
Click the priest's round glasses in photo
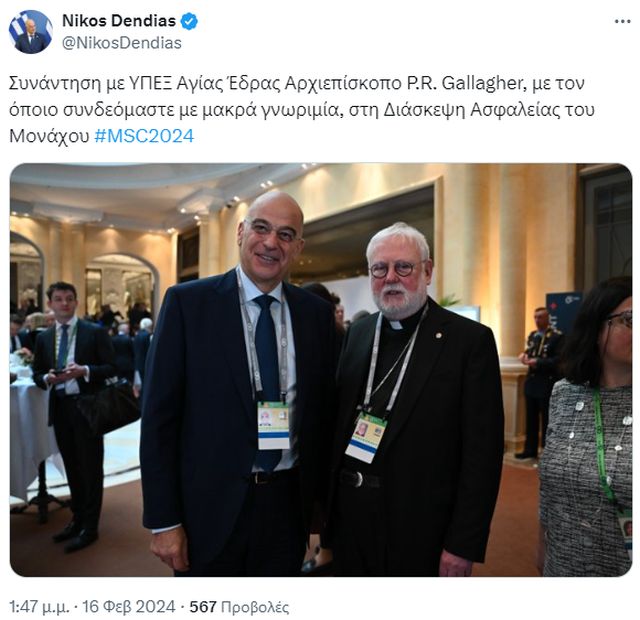[x=392, y=269]
